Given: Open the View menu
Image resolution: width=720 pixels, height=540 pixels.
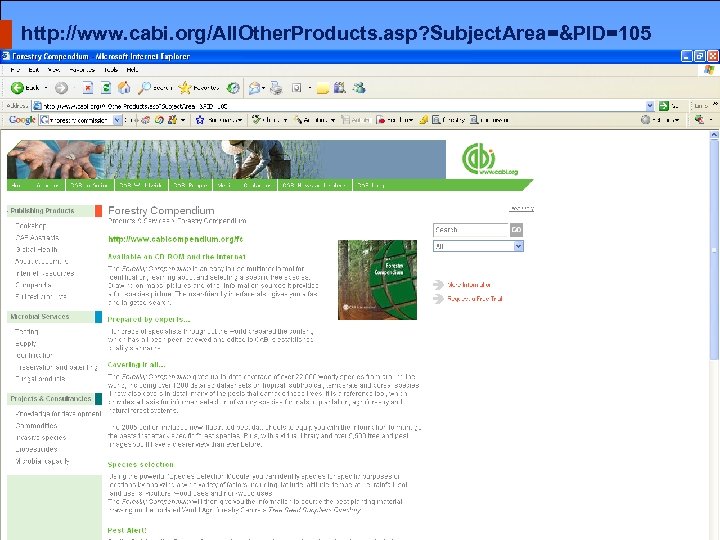Looking at the screenshot, I should pos(54,70).
